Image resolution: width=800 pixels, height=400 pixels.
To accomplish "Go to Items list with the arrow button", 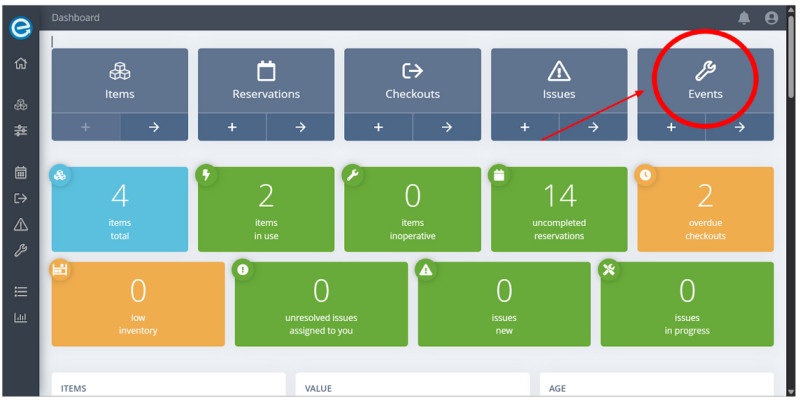I will [154, 127].
